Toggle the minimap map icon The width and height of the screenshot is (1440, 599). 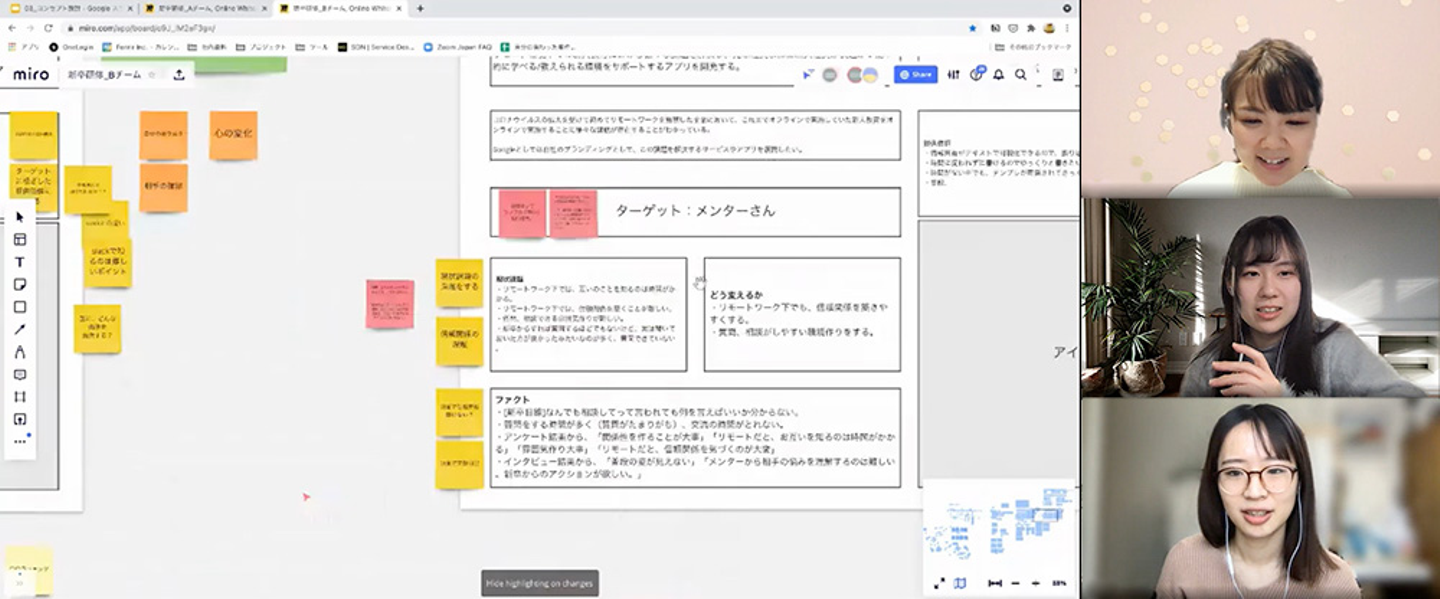click(x=960, y=583)
